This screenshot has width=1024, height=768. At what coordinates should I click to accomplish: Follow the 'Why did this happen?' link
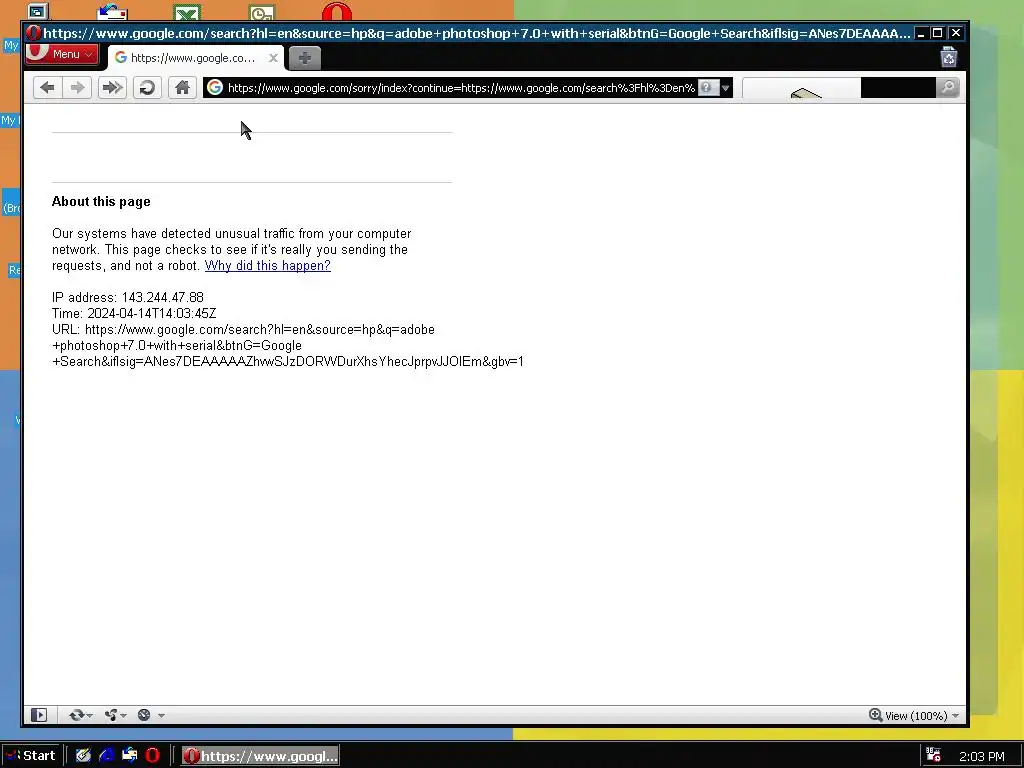coord(268,266)
